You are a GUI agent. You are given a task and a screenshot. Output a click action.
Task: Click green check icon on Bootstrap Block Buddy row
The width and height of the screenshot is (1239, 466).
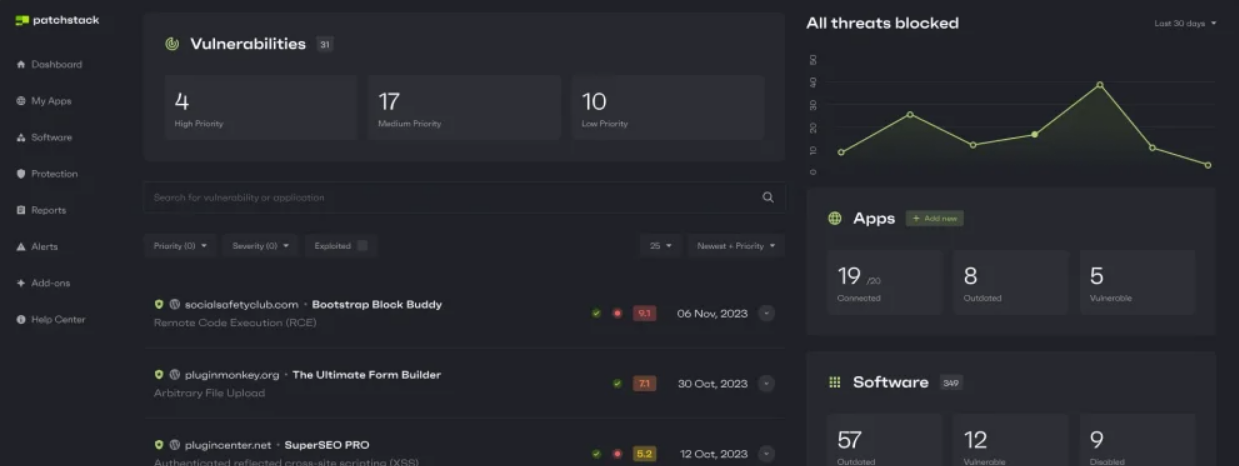pyautogui.click(x=596, y=313)
